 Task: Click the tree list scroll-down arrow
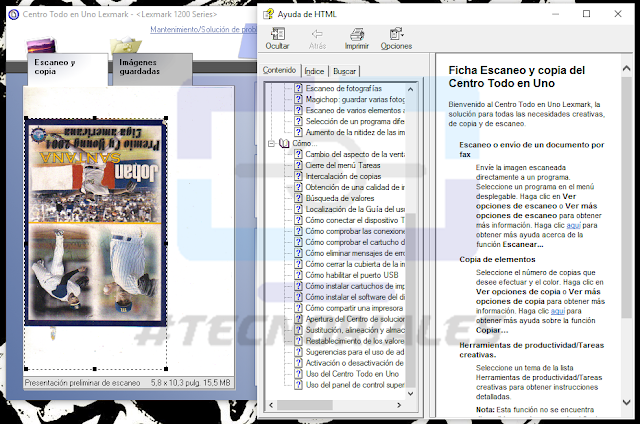(411, 394)
